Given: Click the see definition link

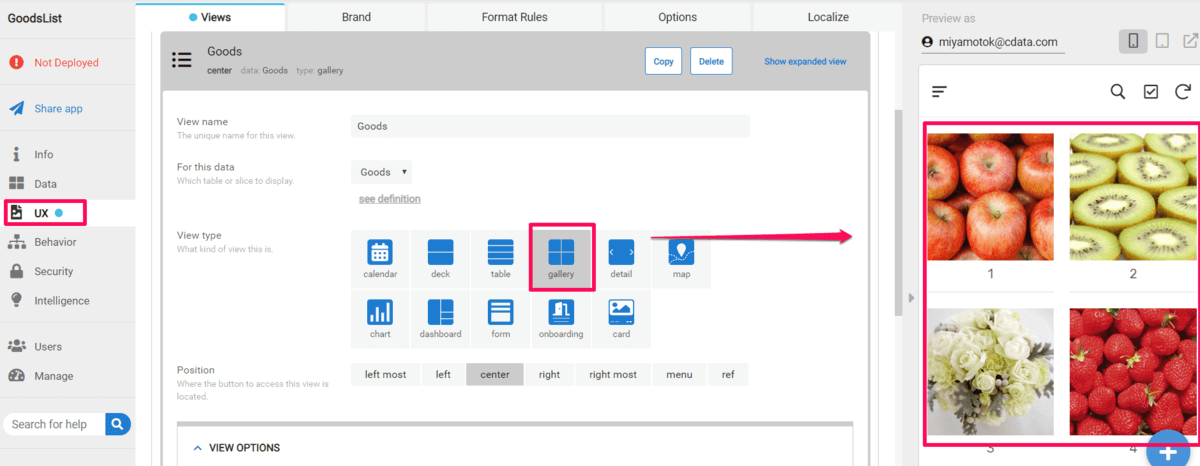Looking at the screenshot, I should [390, 199].
